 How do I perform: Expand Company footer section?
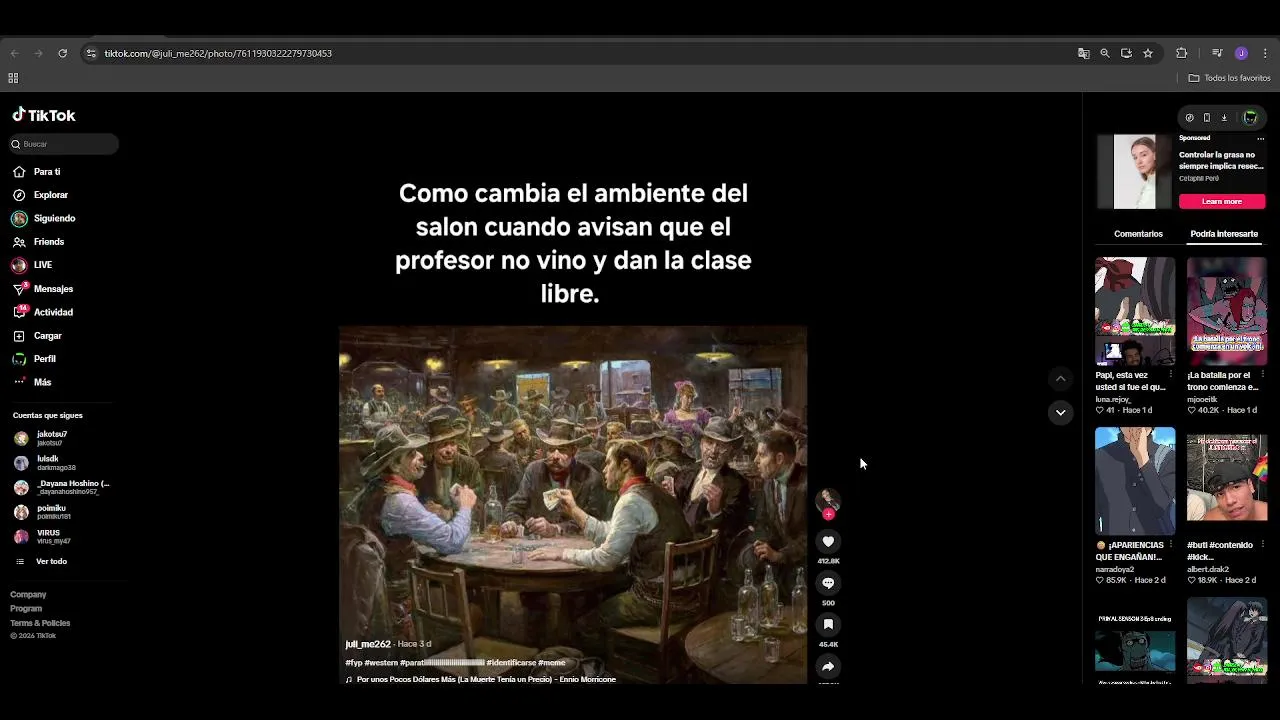[28, 595]
